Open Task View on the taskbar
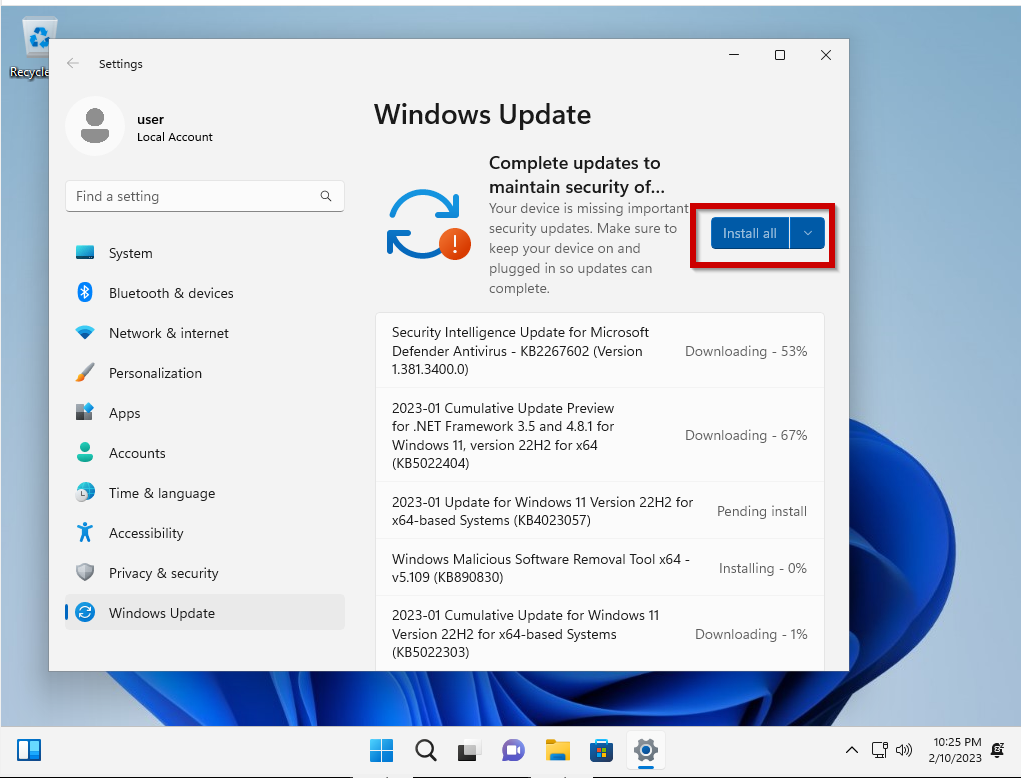The height and width of the screenshot is (778, 1021). tap(469, 751)
